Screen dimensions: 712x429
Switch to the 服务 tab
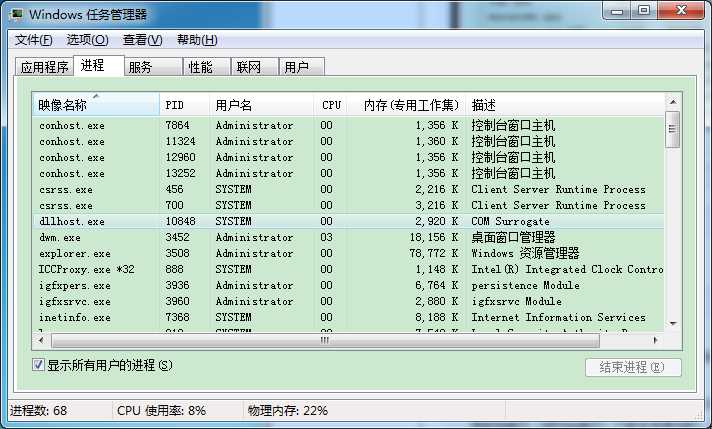pos(153,67)
